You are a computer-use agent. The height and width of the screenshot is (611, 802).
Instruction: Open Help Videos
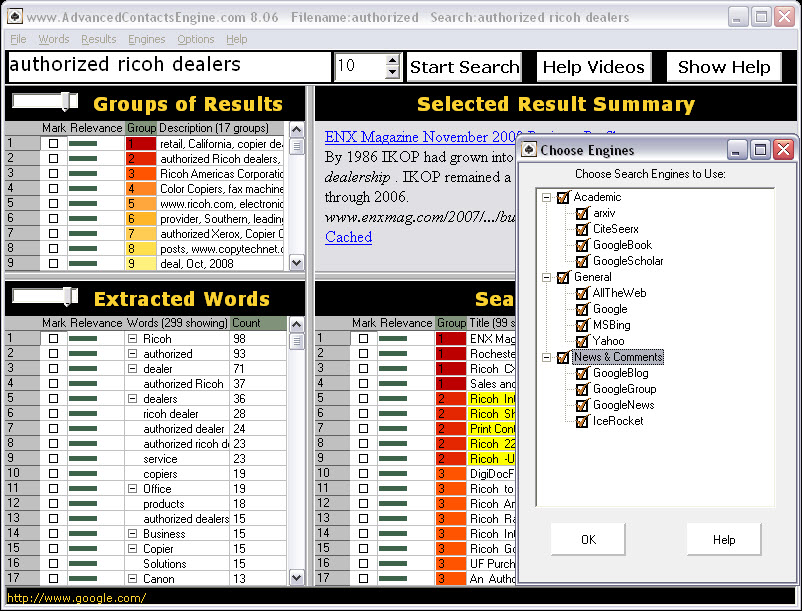[594, 67]
